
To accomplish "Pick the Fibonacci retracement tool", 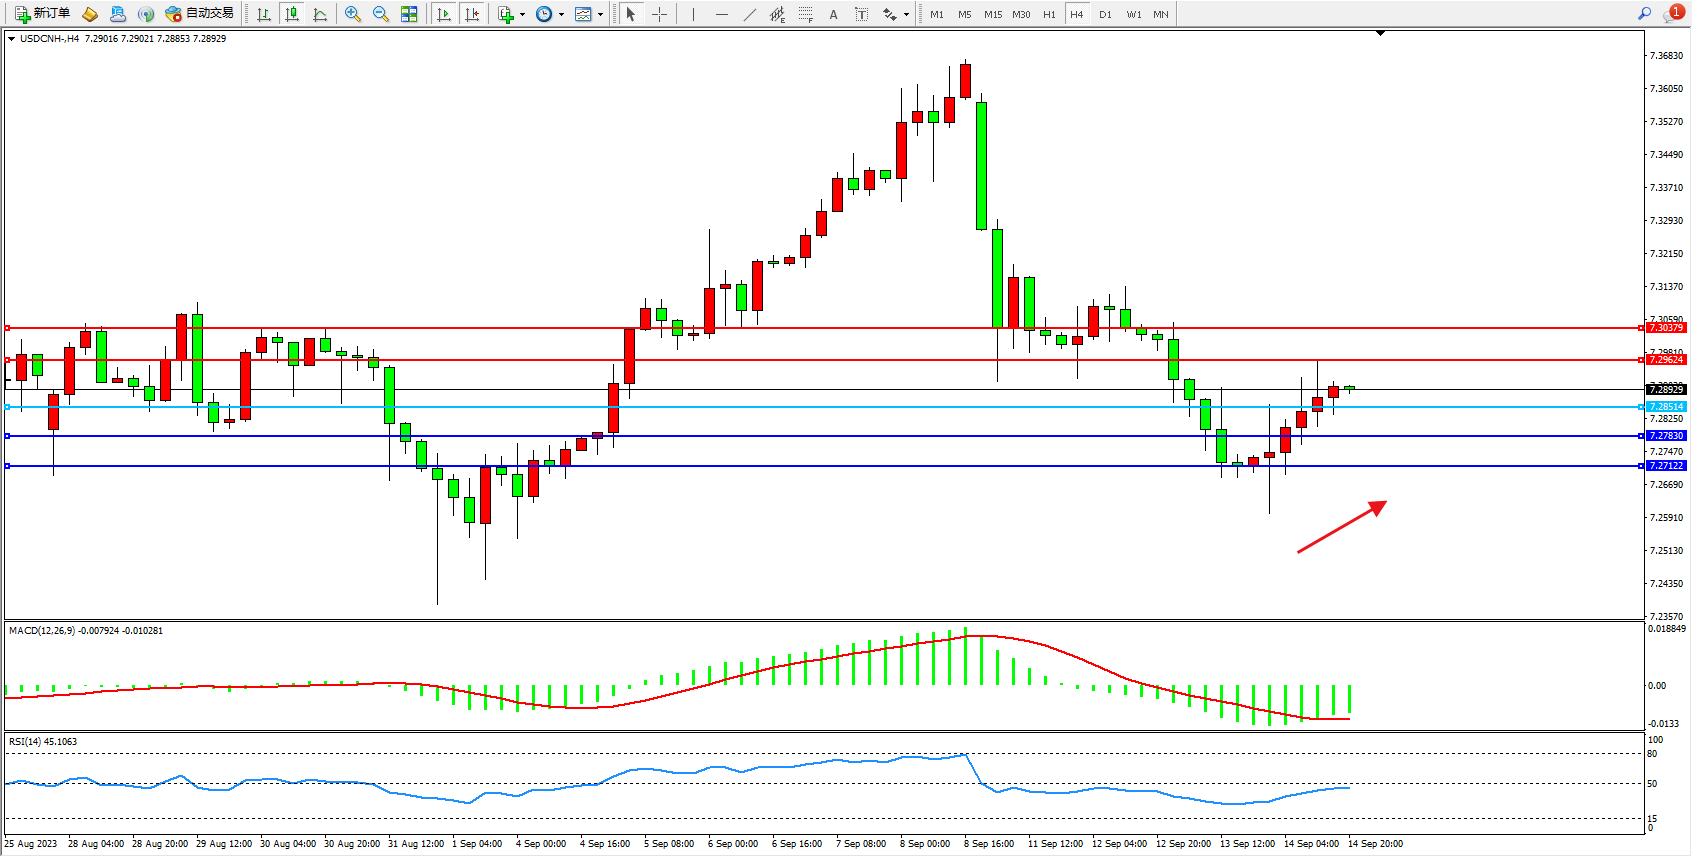I will (805, 14).
